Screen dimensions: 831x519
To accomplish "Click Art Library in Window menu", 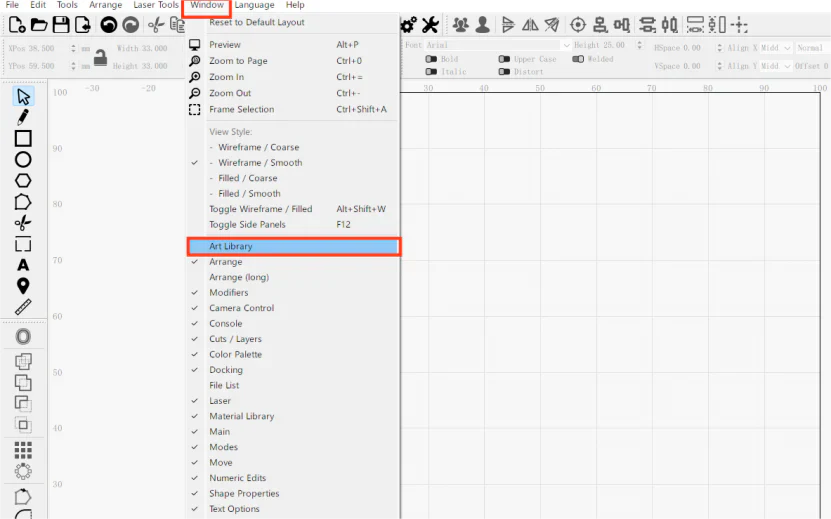I will click(x=231, y=246).
